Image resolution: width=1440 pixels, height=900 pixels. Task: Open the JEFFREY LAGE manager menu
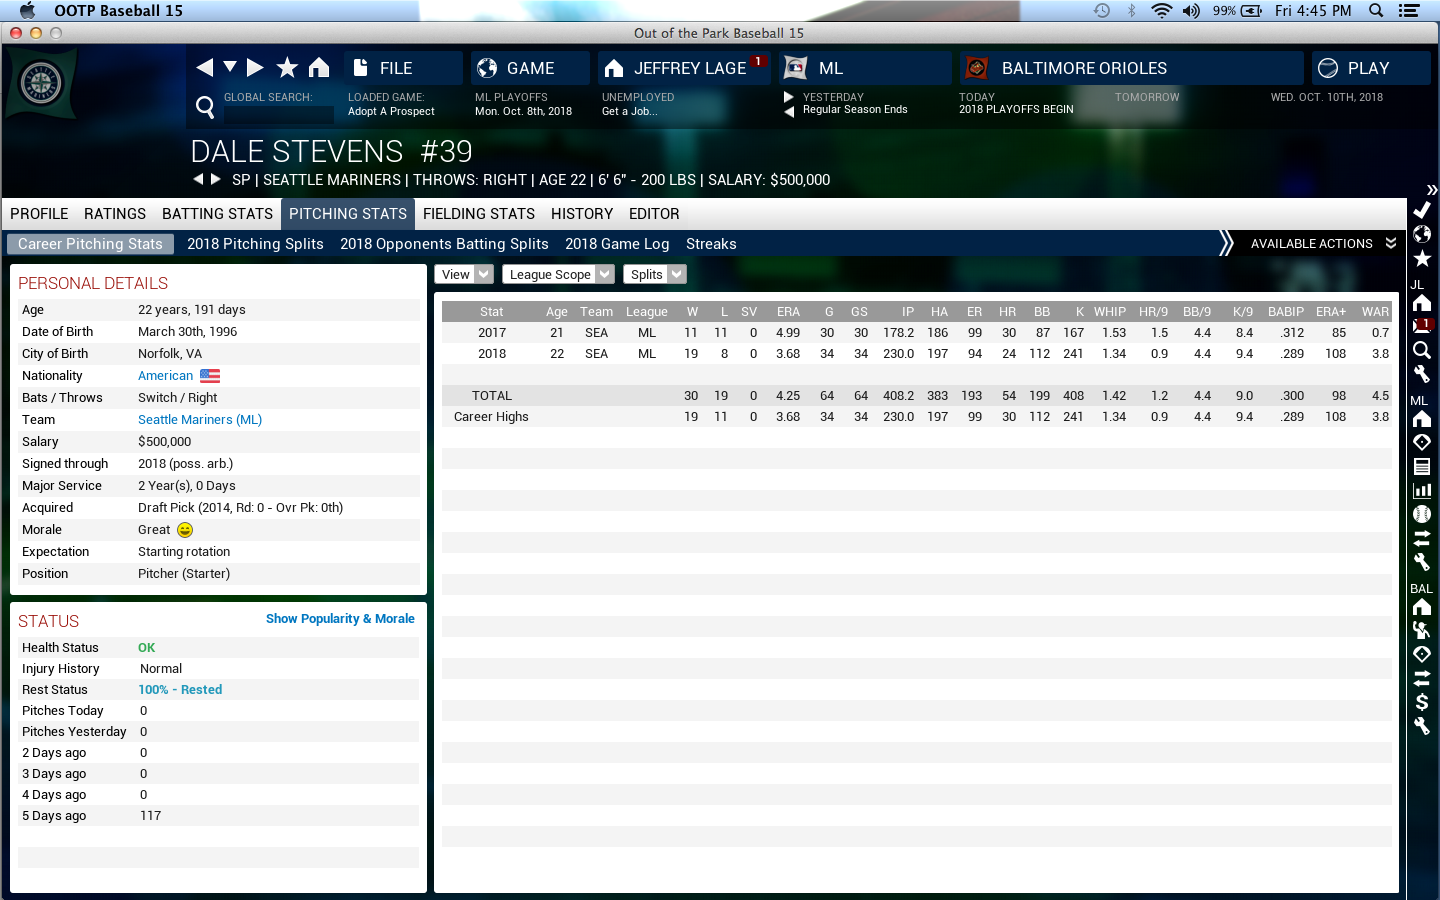(684, 68)
